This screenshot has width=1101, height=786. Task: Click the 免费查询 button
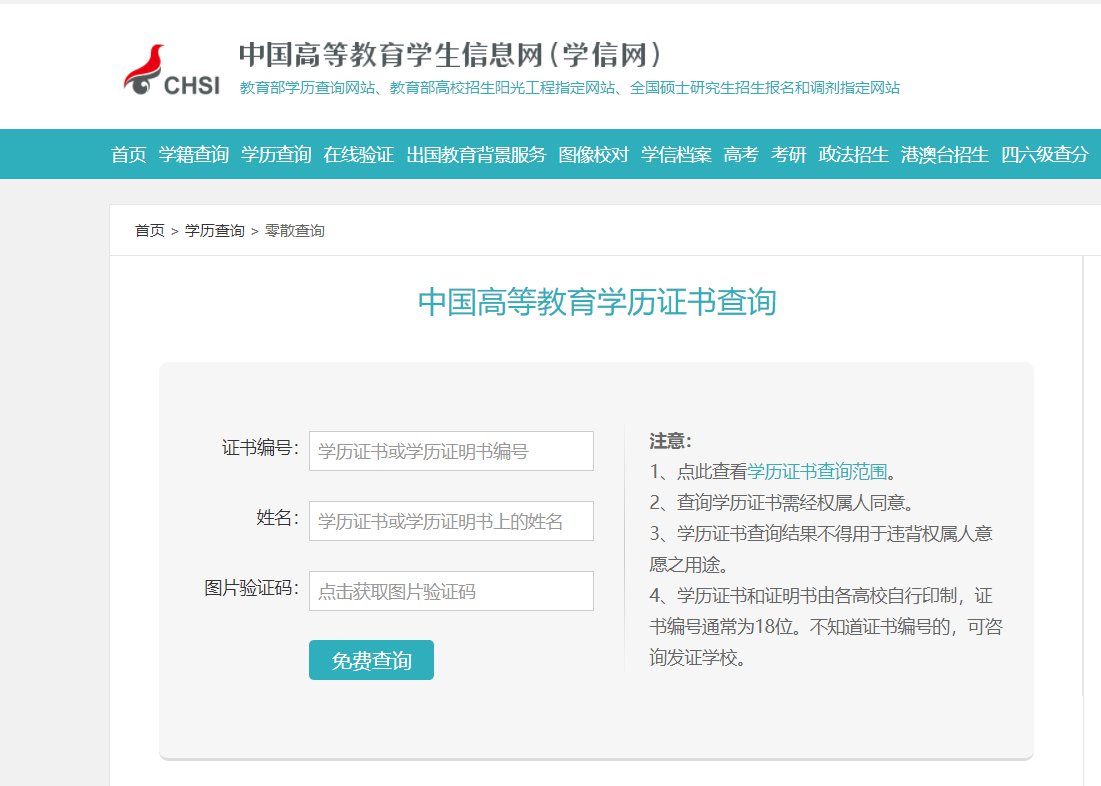(371, 660)
